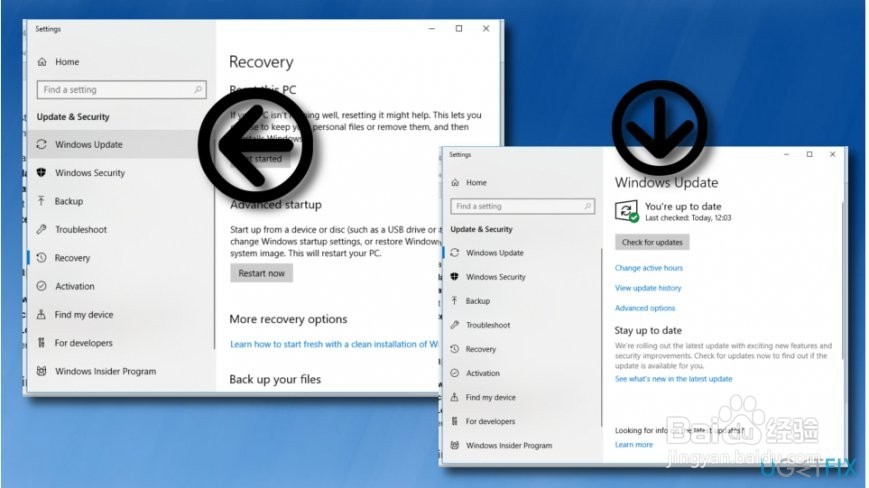Open Backup label in Windows Update window sidebar
This screenshot has width=869, height=488.
[x=478, y=301]
